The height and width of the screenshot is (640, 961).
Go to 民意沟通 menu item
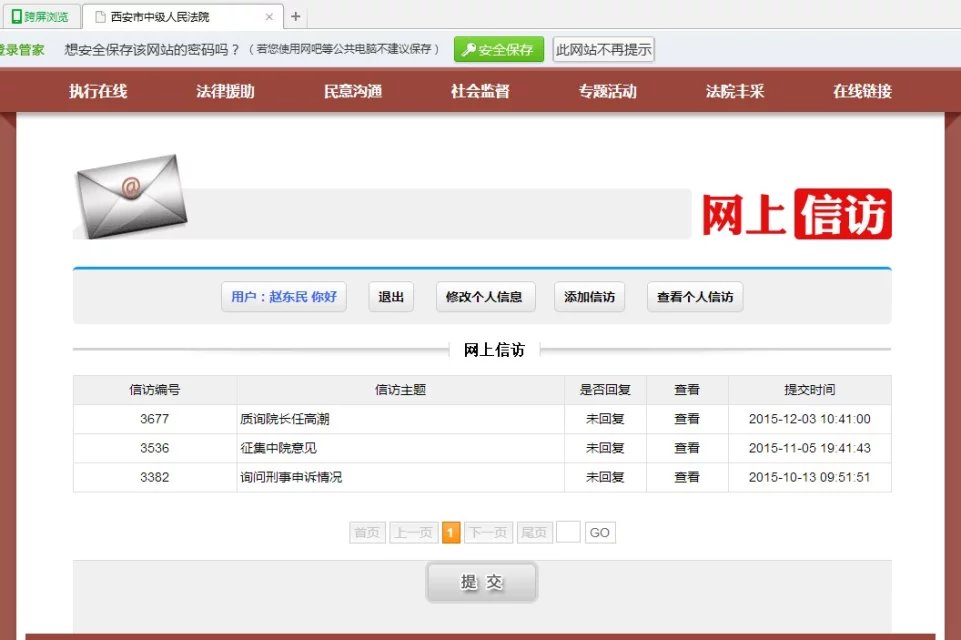point(353,92)
